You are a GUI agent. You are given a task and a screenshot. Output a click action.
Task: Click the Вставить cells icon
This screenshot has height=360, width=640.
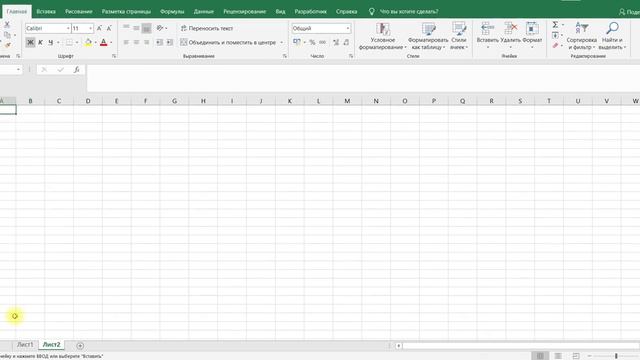(487, 29)
